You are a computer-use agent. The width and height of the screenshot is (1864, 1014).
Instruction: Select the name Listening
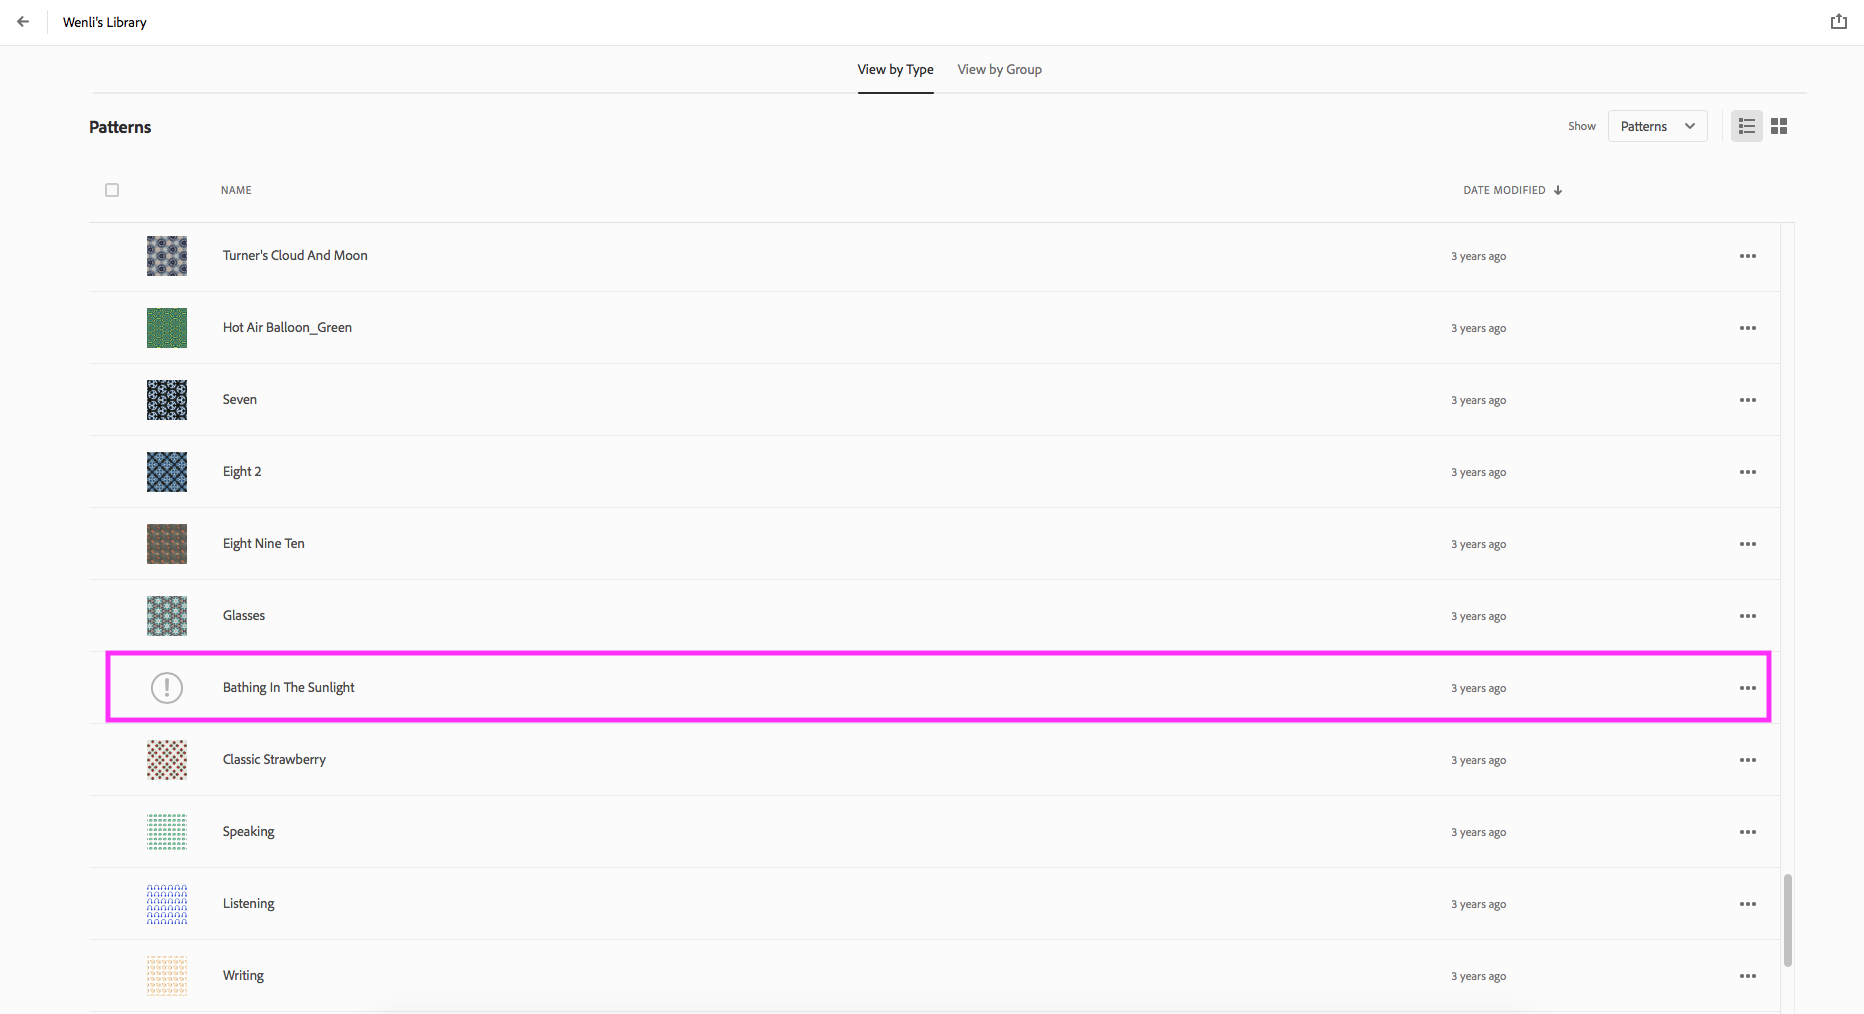coord(248,903)
